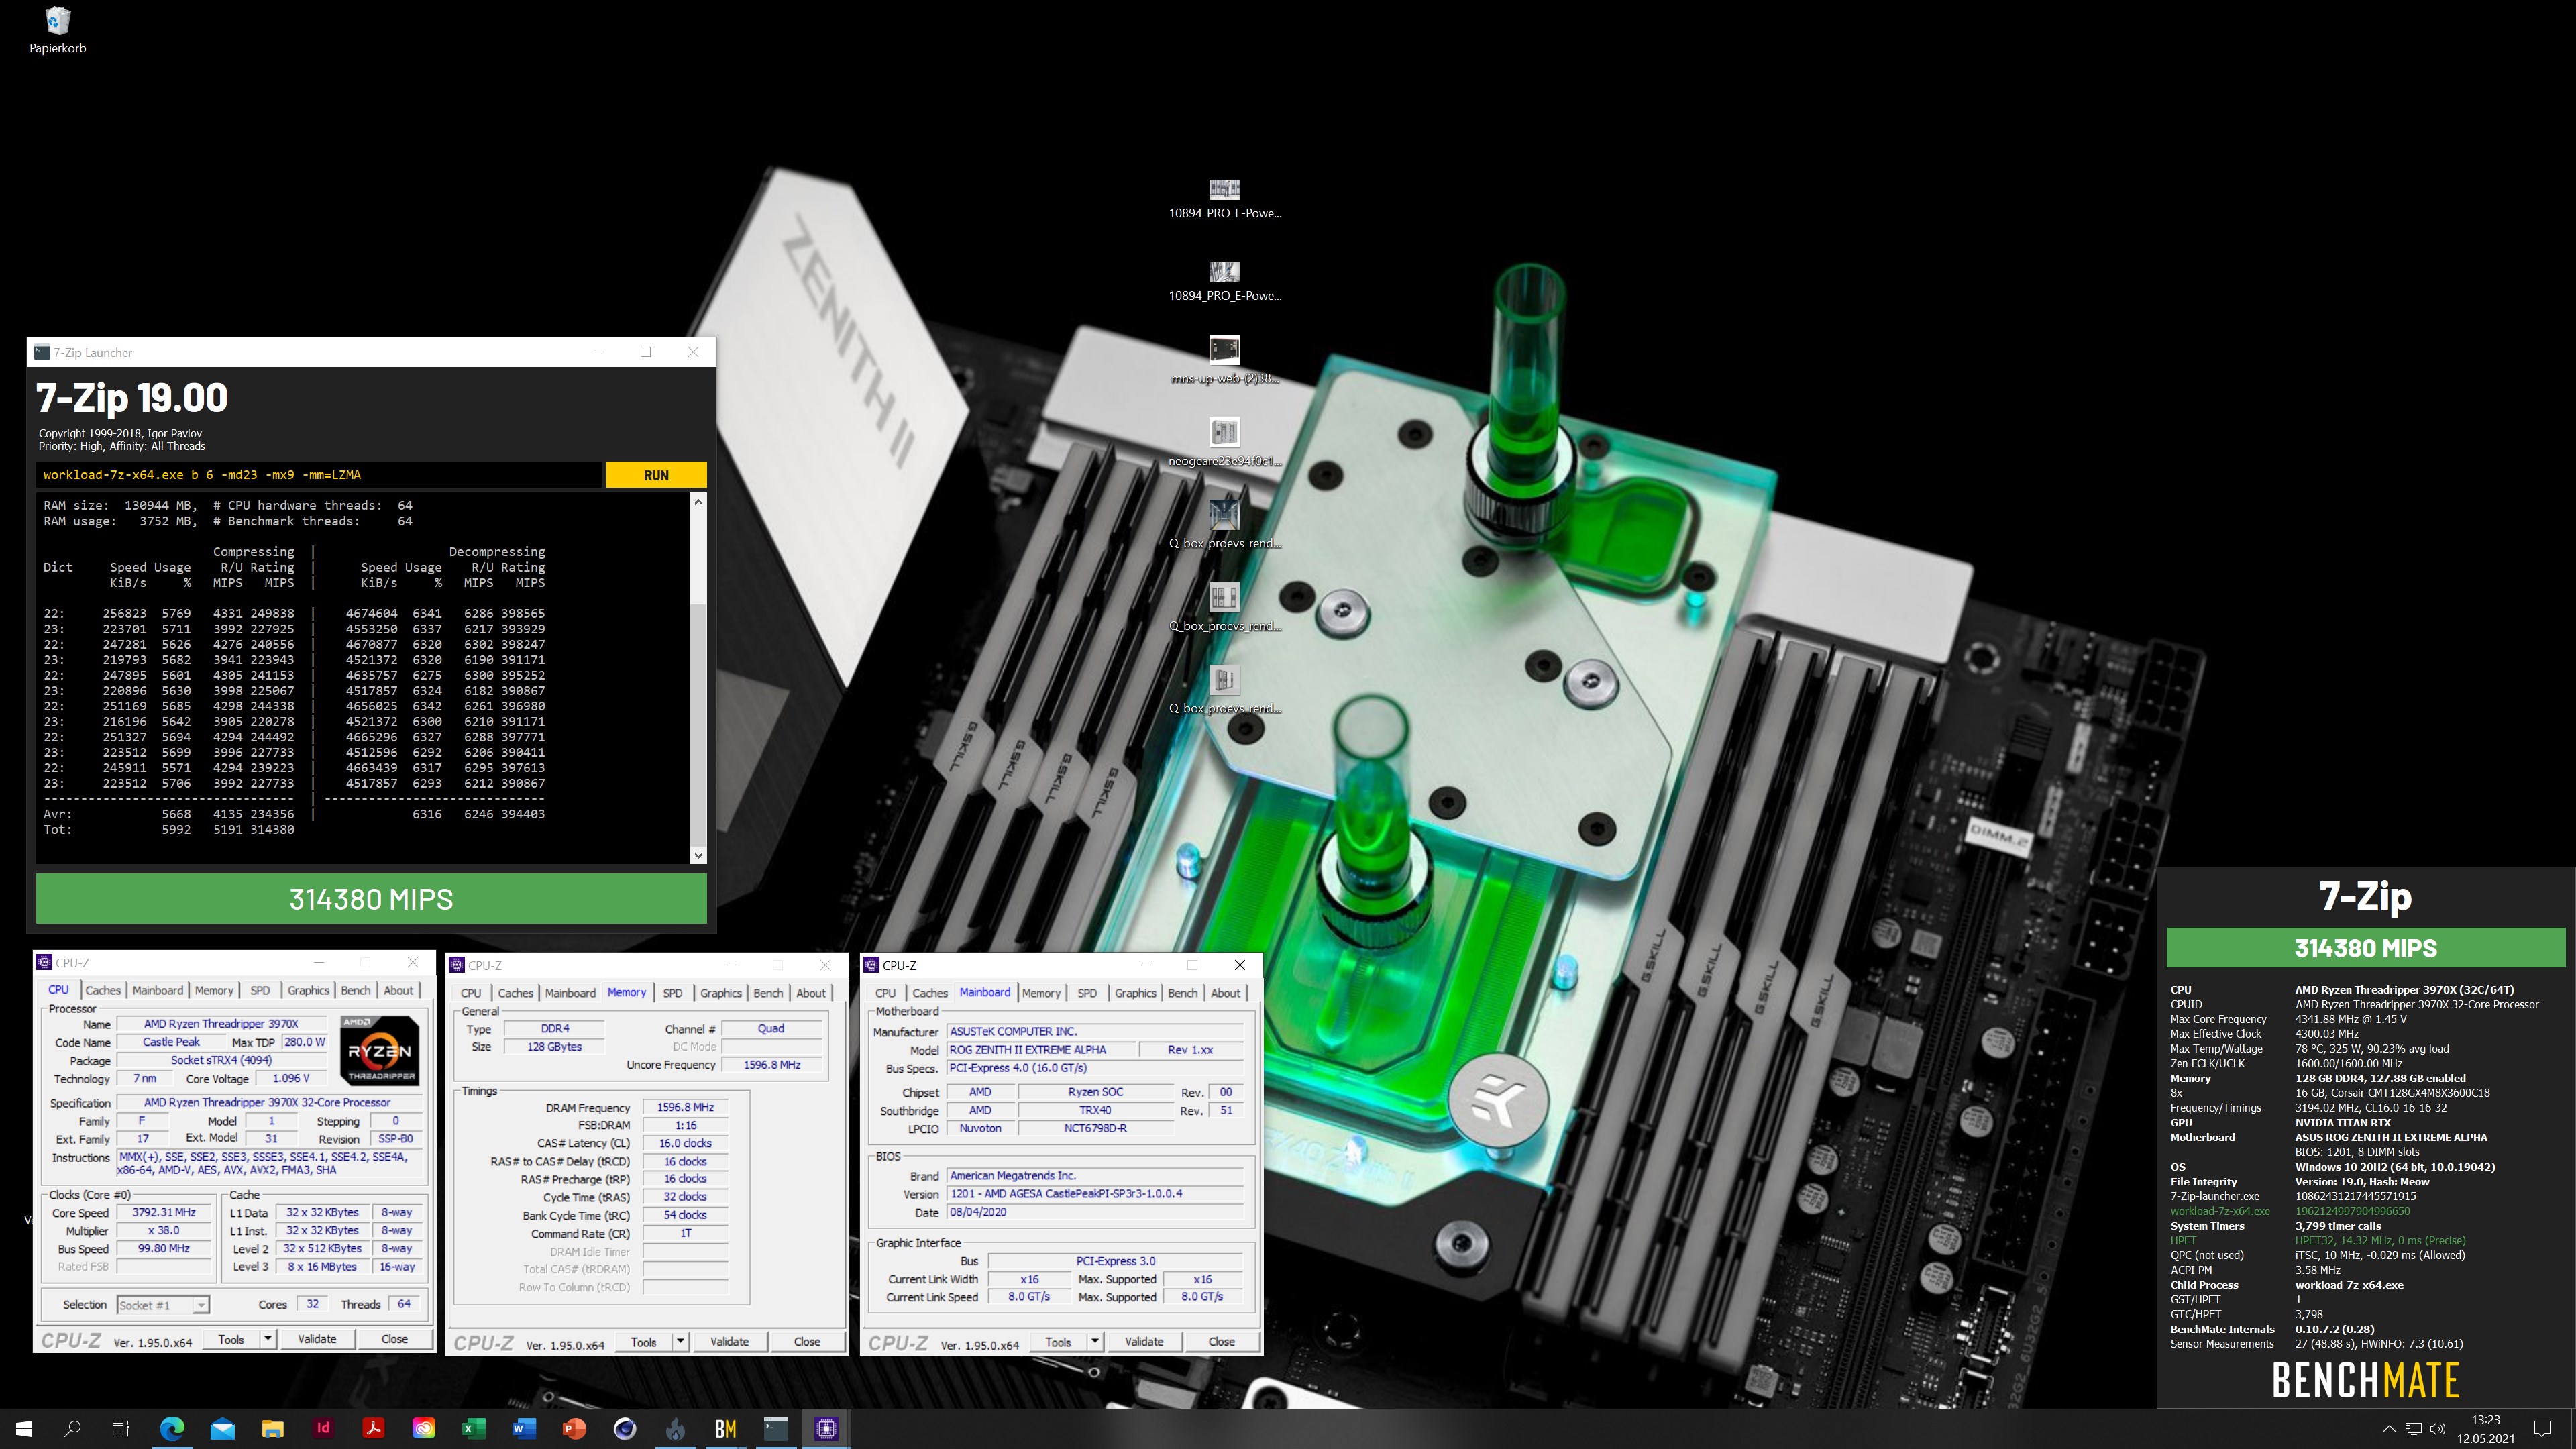Image resolution: width=2576 pixels, height=1449 pixels.
Task: Switch to BenchMate taskbar icon
Action: tap(726, 1428)
